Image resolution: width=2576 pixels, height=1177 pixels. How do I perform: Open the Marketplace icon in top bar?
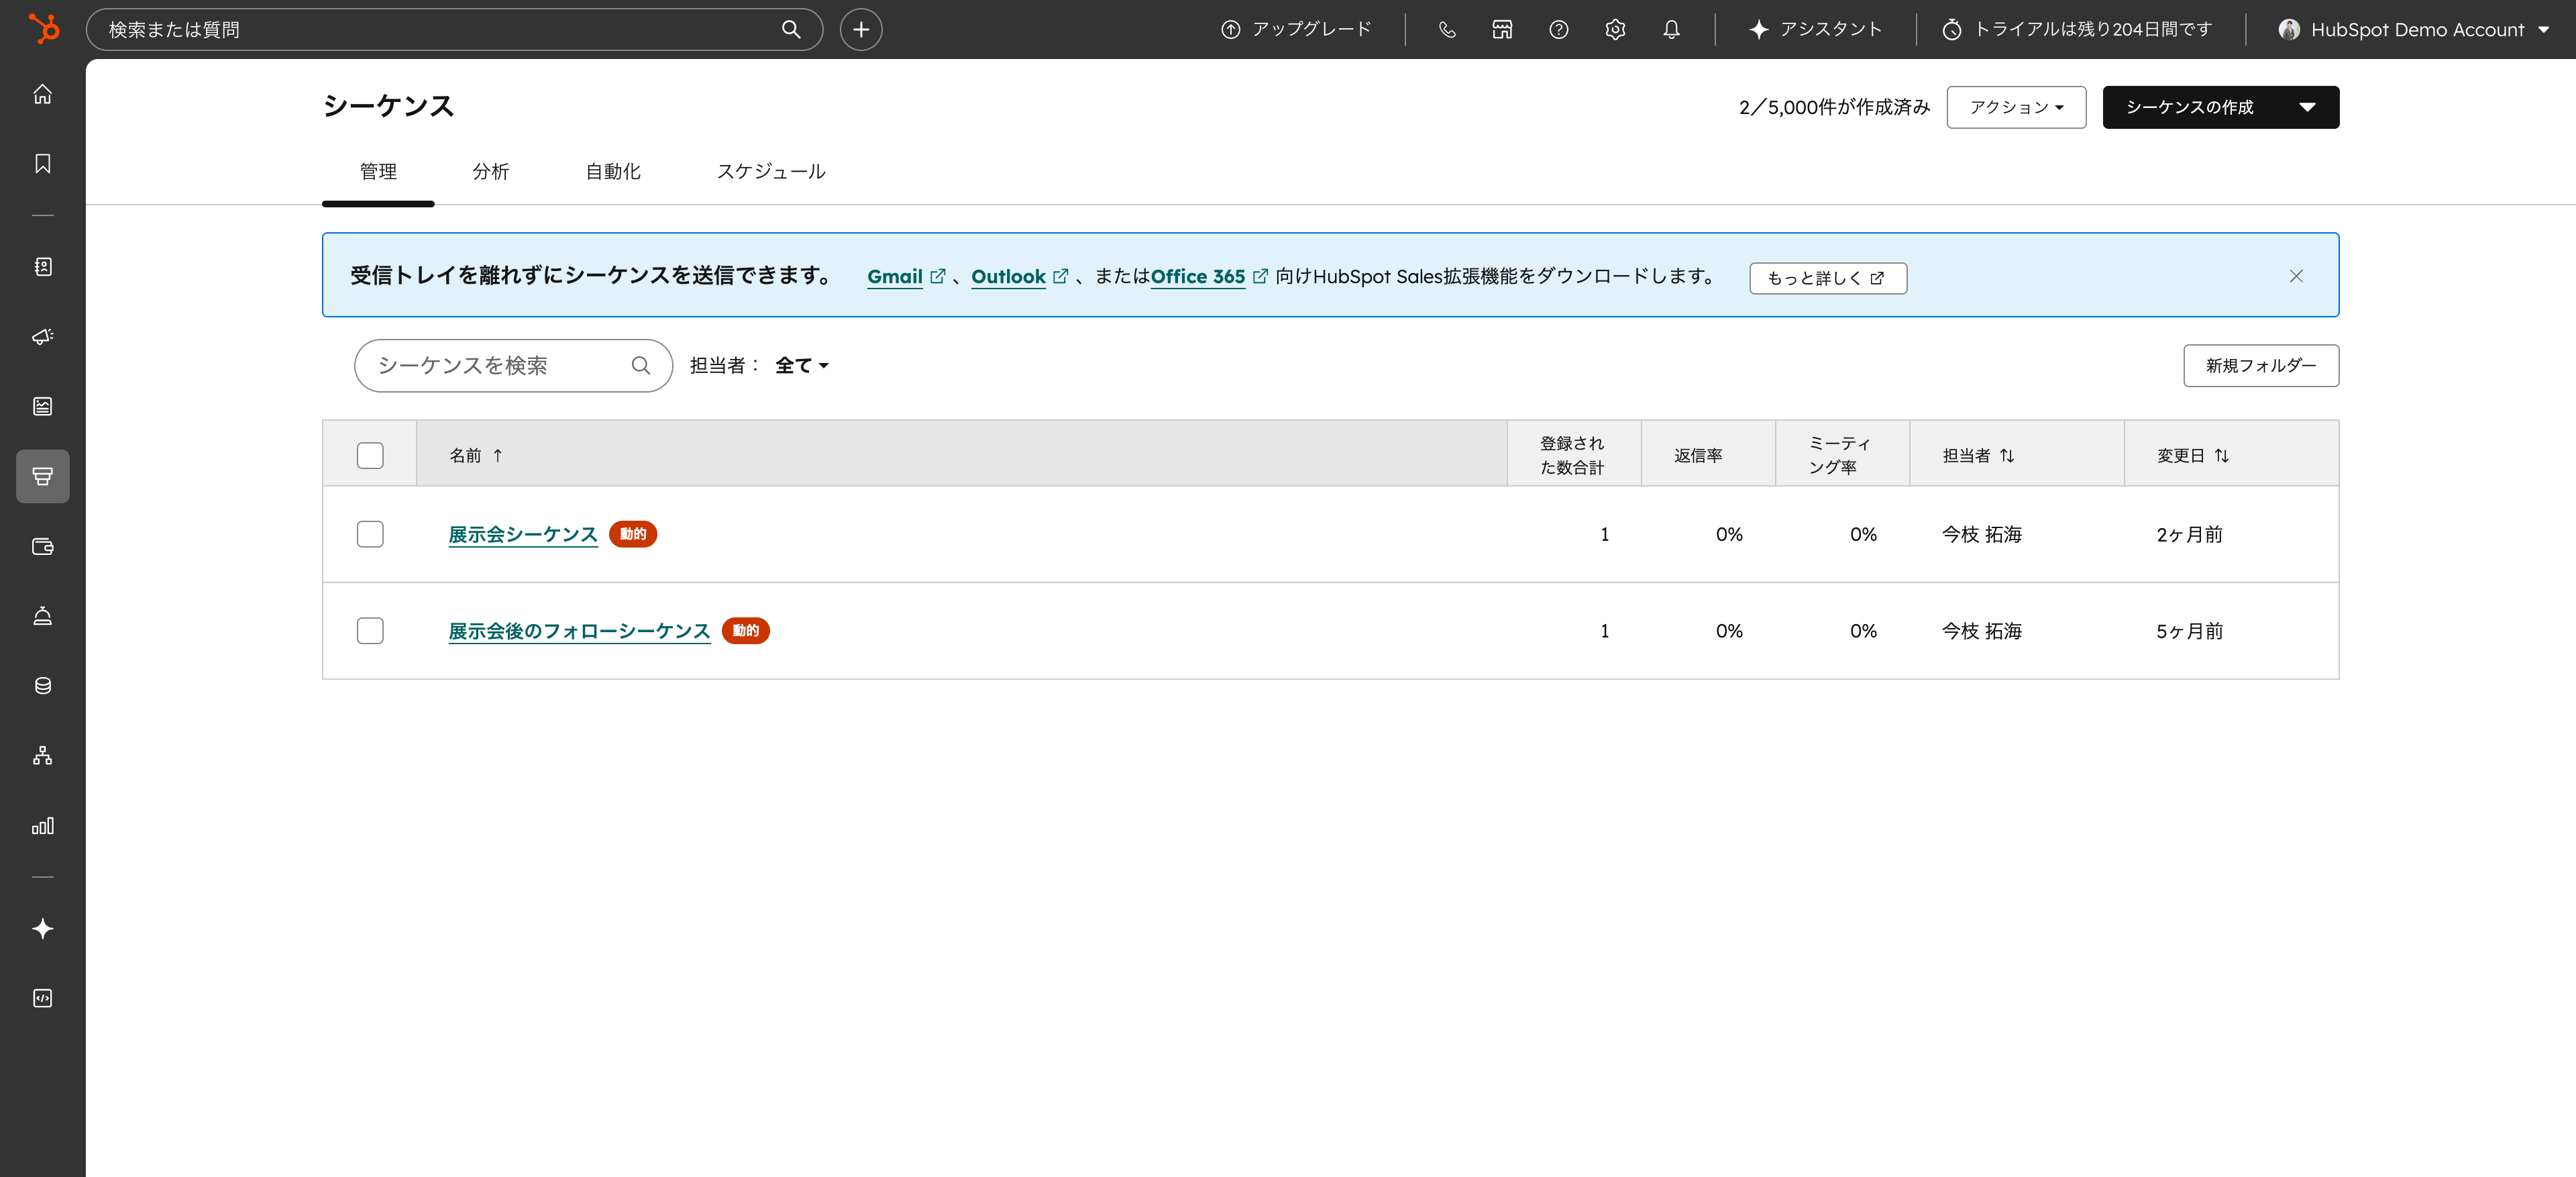[1501, 29]
